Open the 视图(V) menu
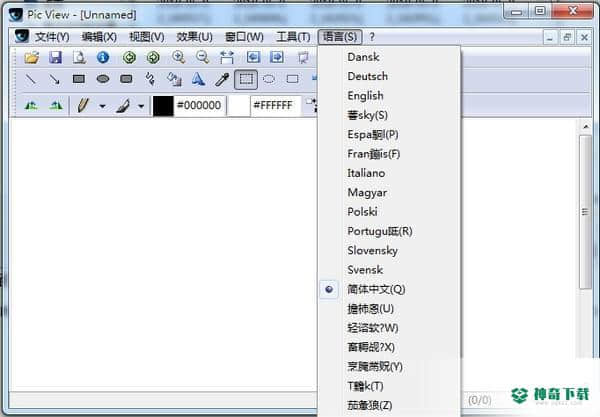Image resolution: width=600 pixels, height=417 pixels. point(147,37)
